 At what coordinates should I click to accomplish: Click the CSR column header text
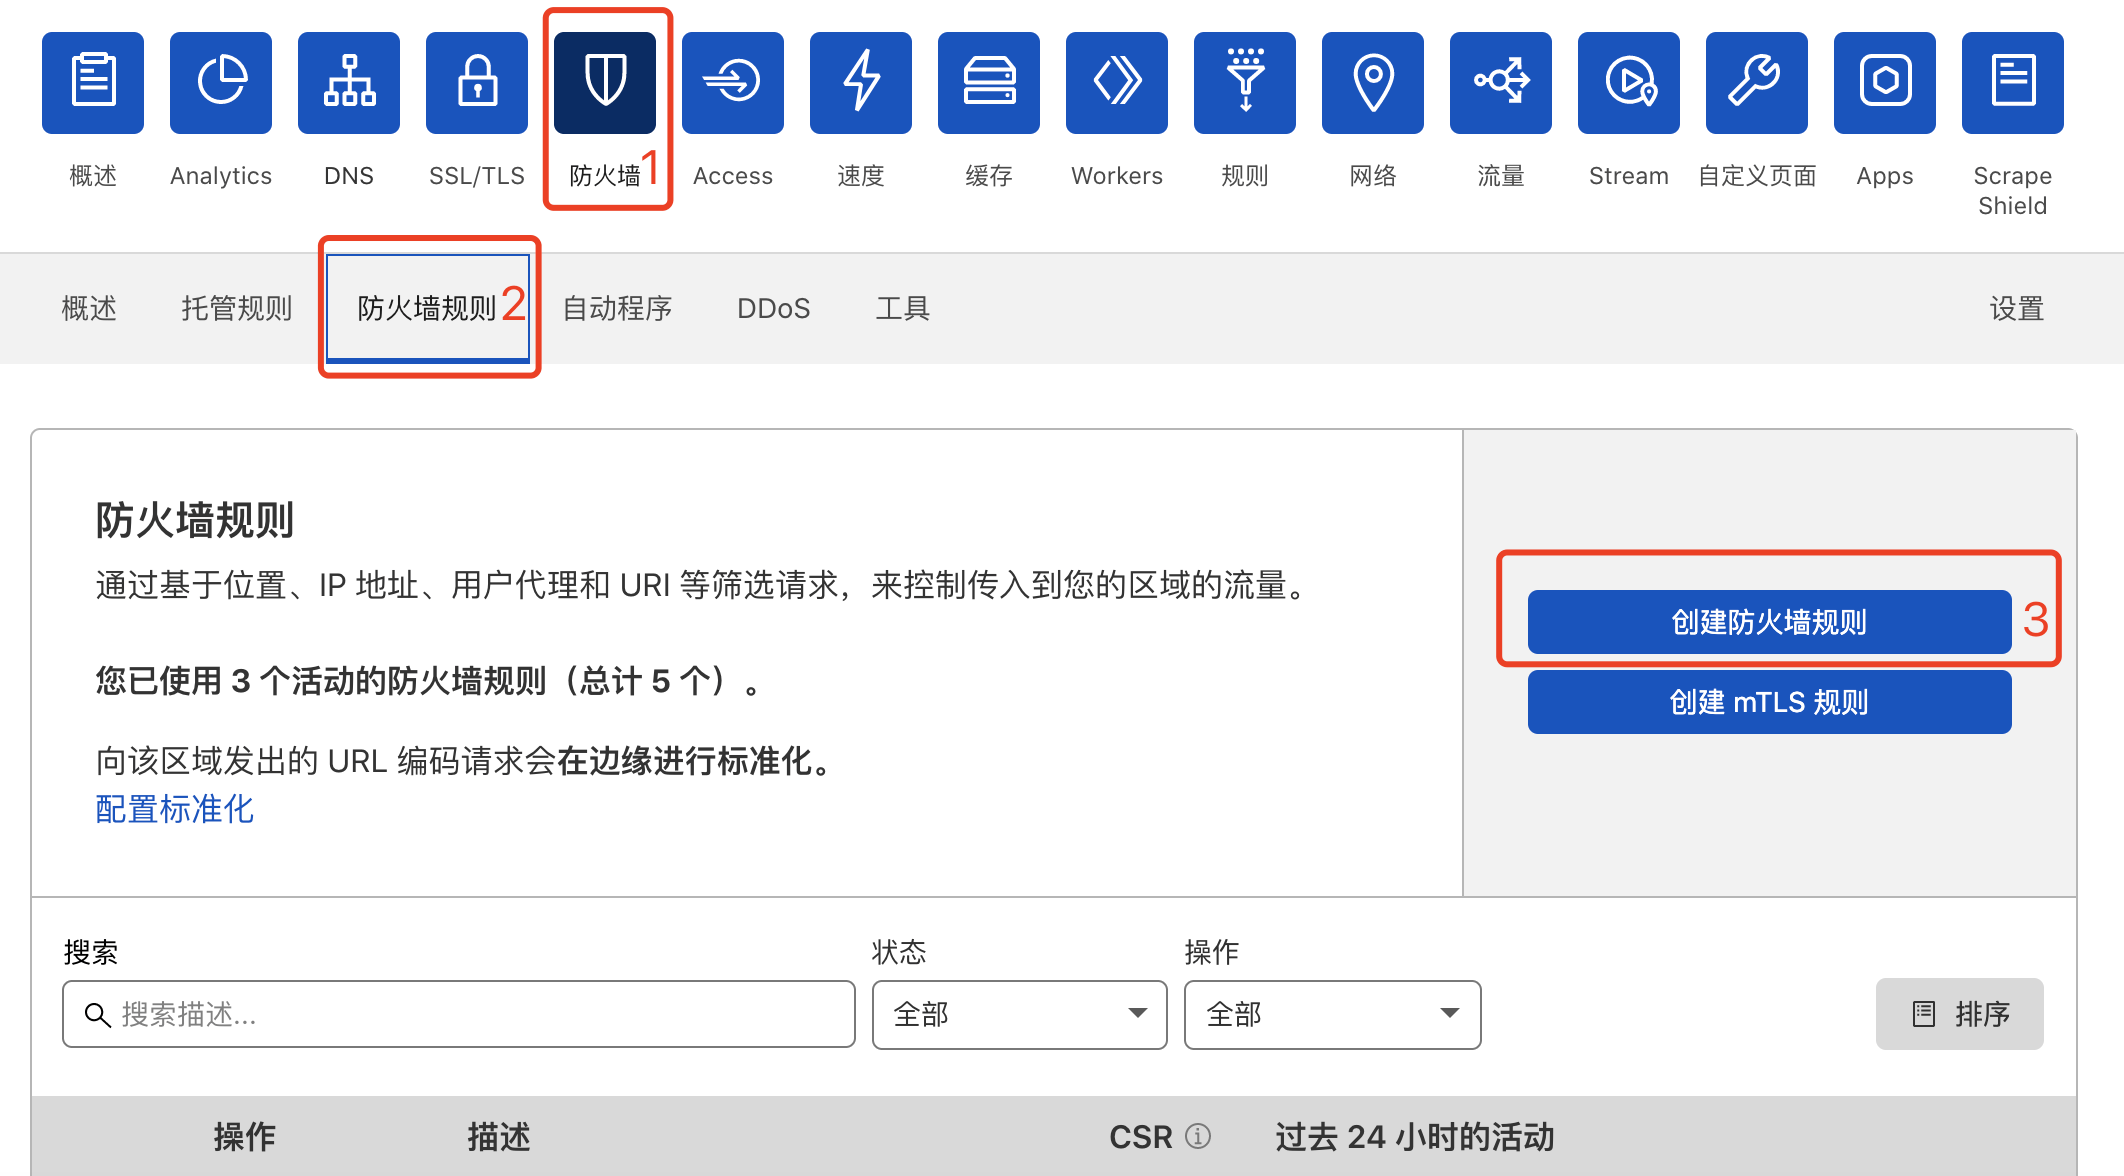(1141, 1136)
